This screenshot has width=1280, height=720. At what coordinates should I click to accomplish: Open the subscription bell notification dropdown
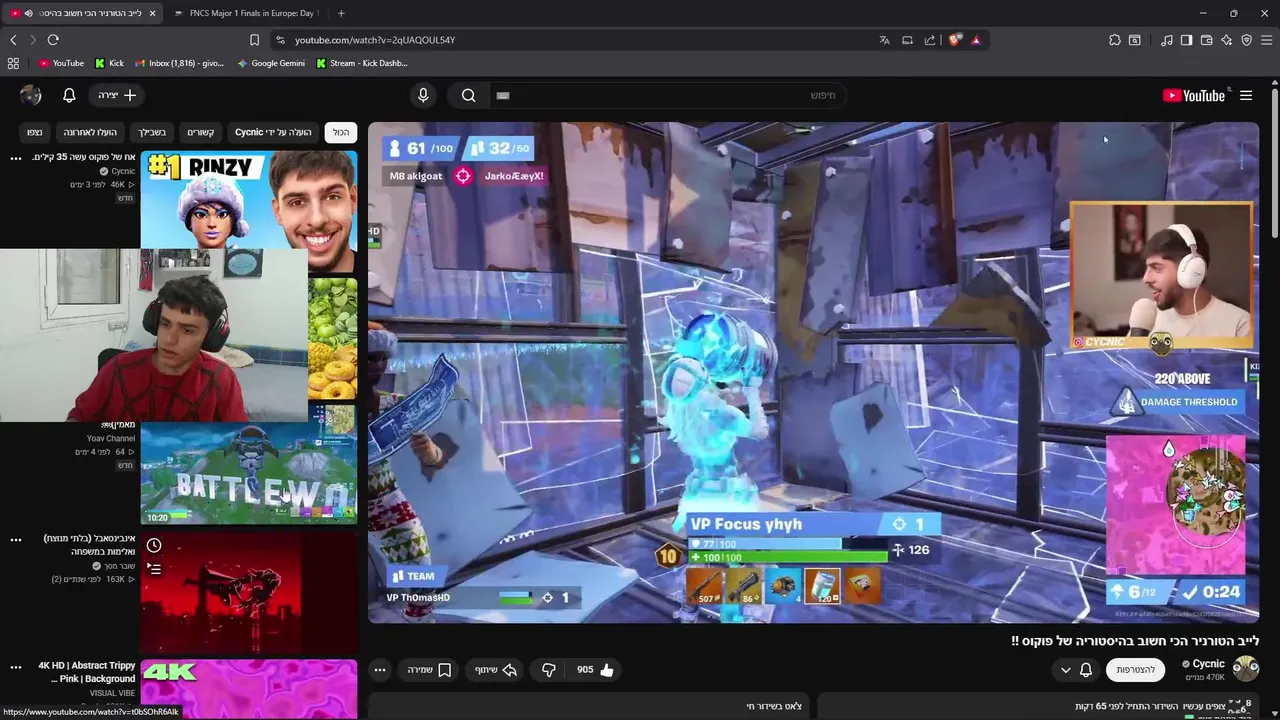pyautogui.click(x=1076, y=670)
